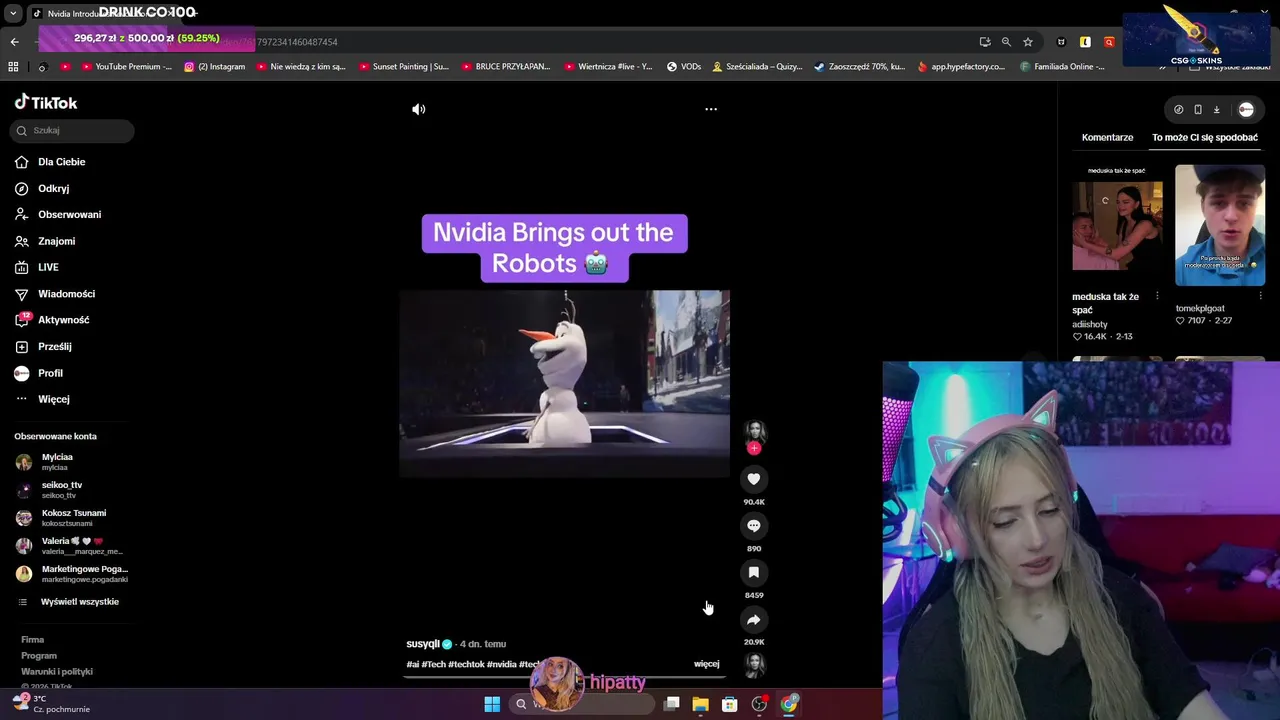Open video comments bubble icon
Screen dimensions: 1280x720
[x=754, y=526]
